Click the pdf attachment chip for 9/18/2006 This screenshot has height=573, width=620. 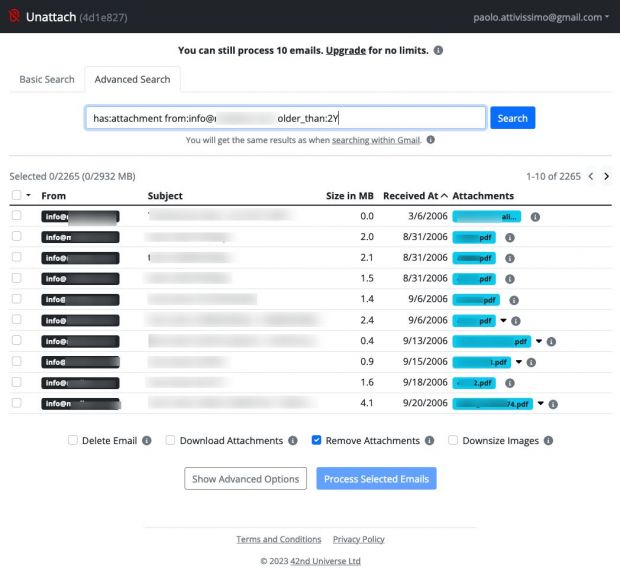(474, 383)
